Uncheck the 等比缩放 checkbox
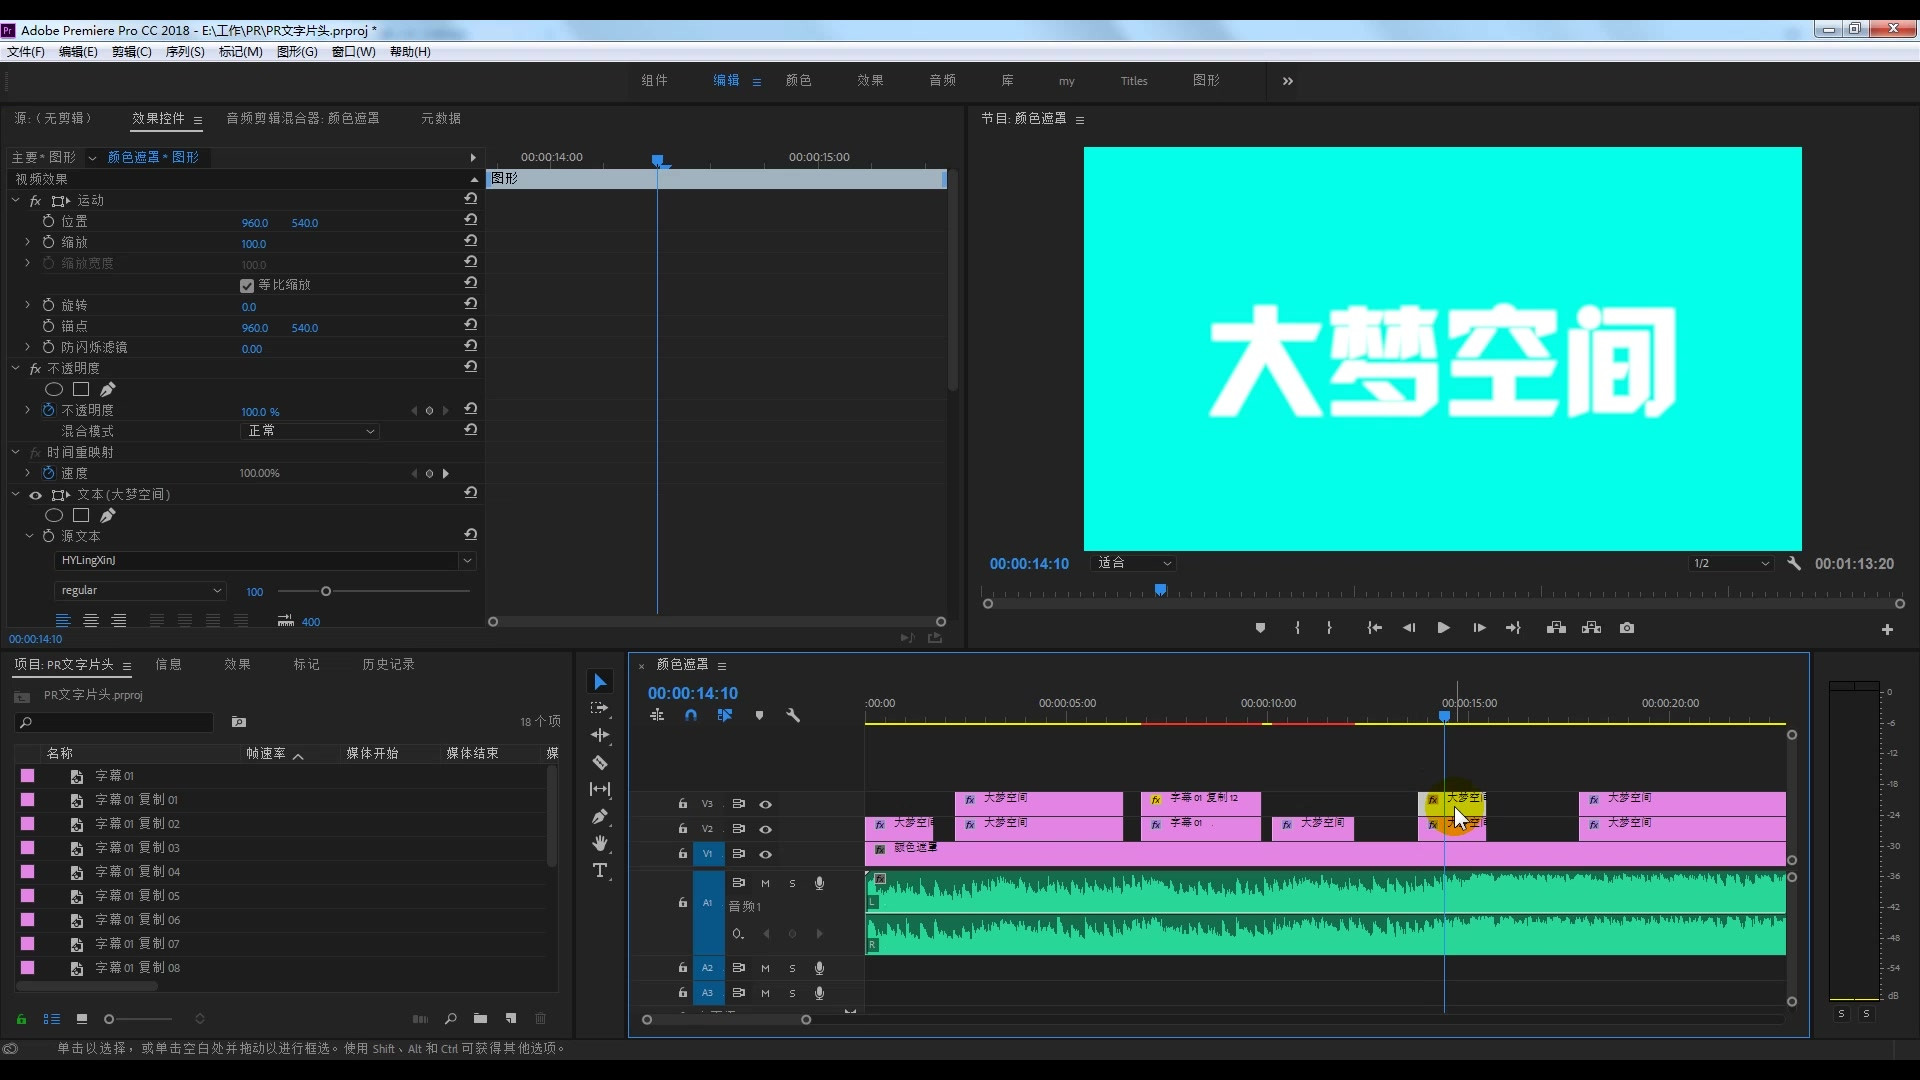The height and width of the screenshot is (1080, 1920). [x=246, y=285]
